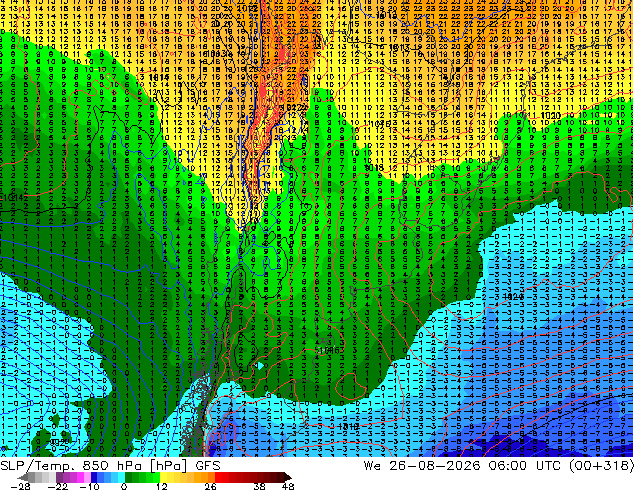The height and width of the screenshot is (490, 634).
Task: Click the 0 legend label
Action: 124,486
